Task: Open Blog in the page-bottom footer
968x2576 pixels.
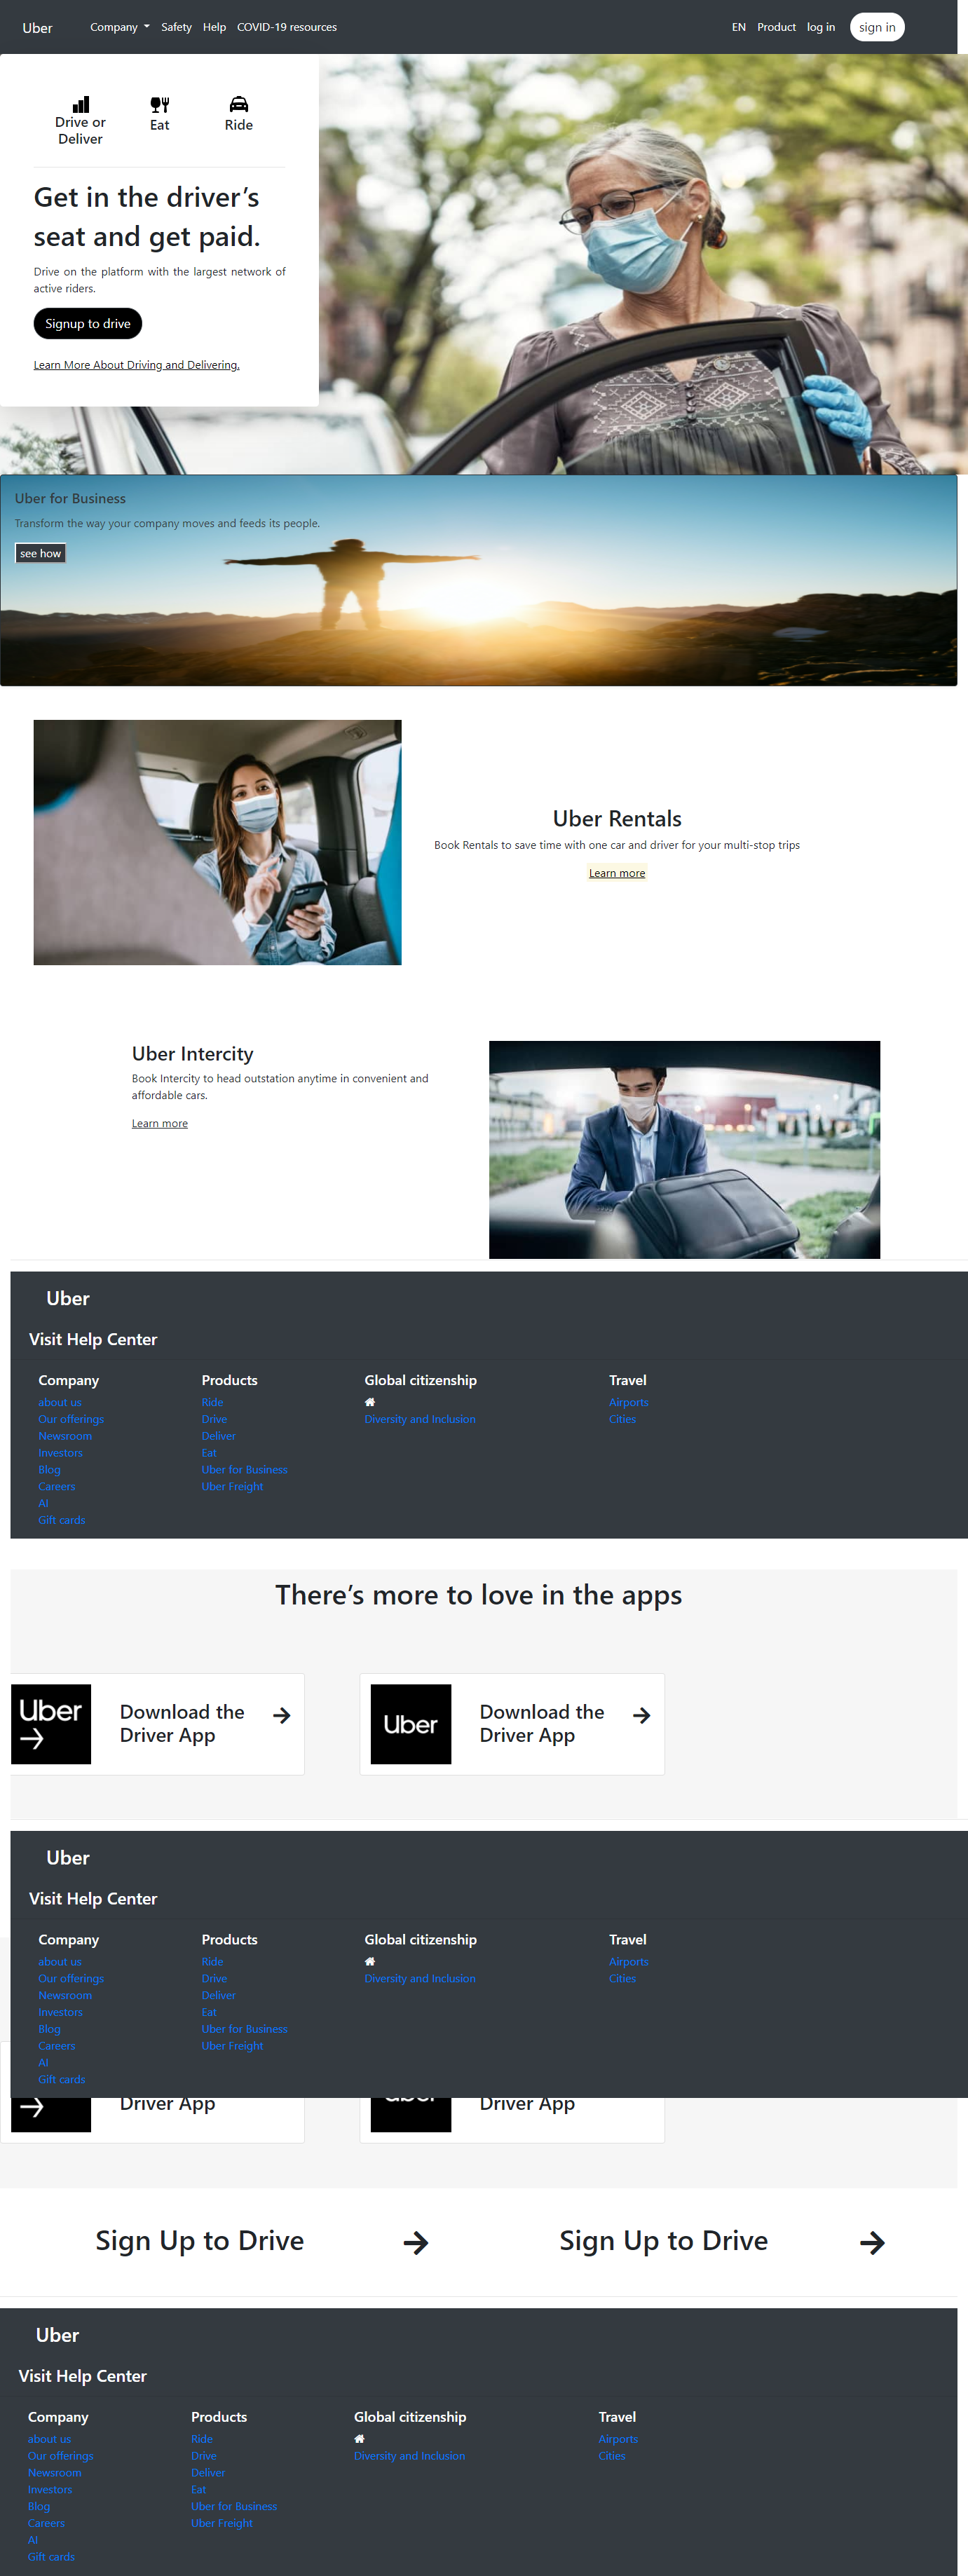Action: click(x=39, y=2506)
